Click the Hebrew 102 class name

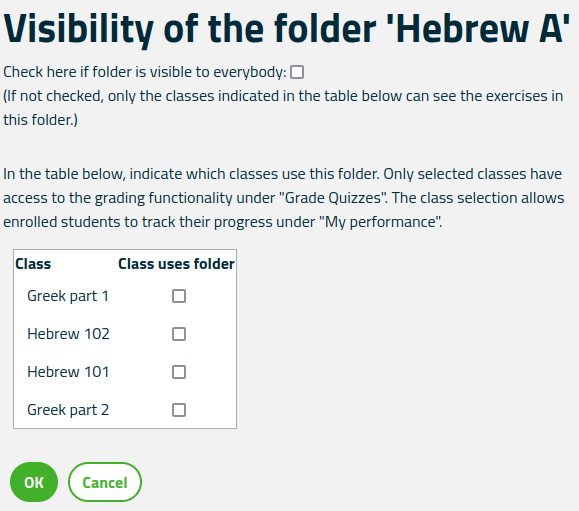68,334
